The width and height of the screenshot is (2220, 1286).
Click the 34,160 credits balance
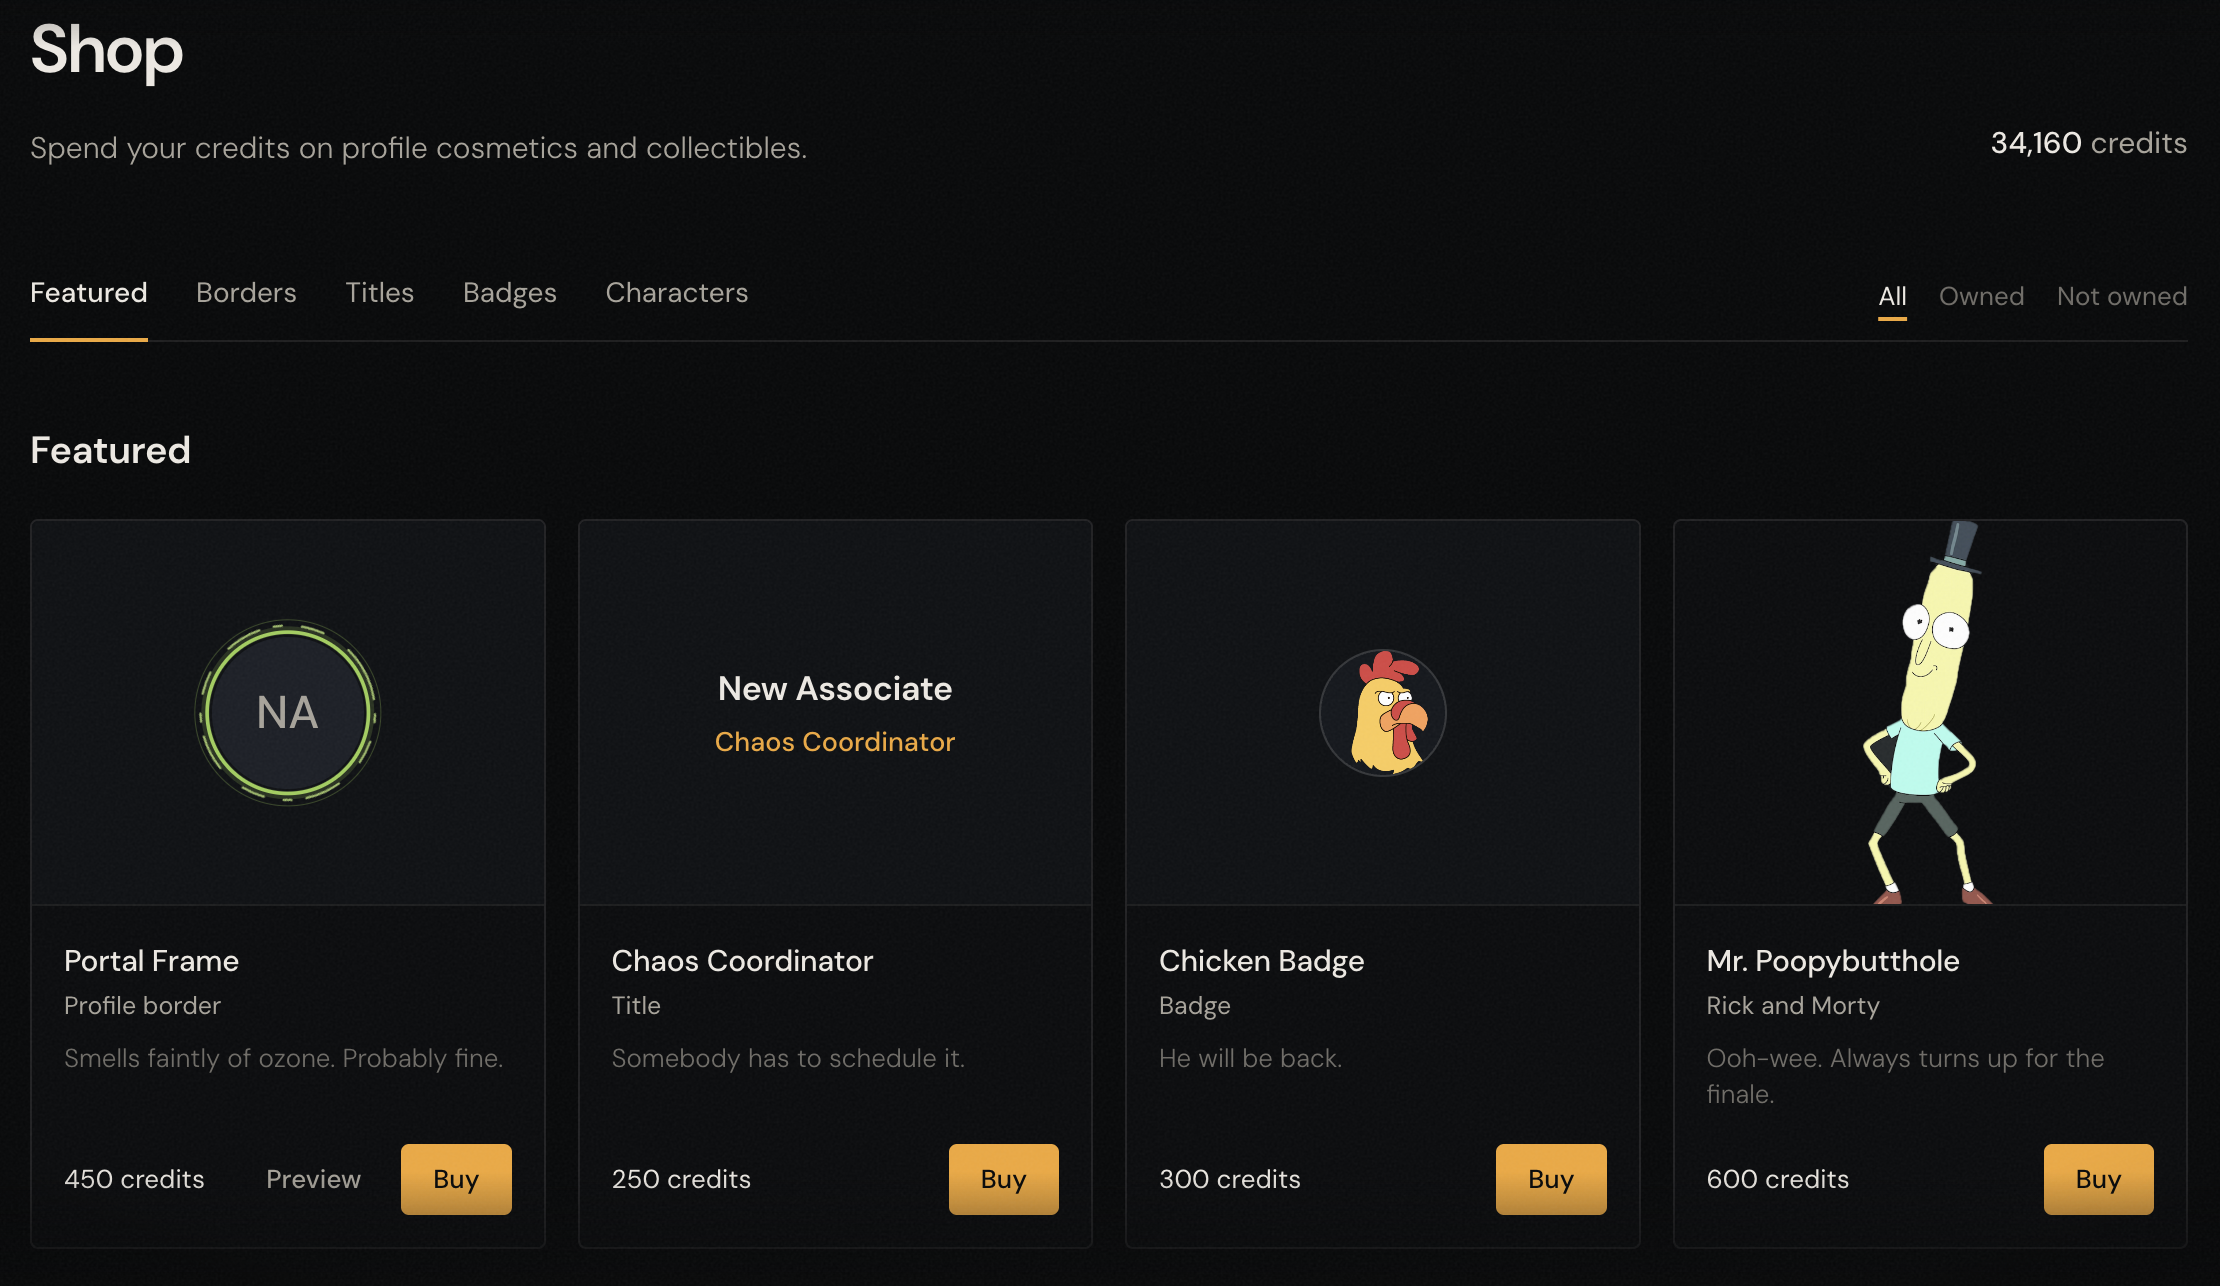(x=2089, y=143)
